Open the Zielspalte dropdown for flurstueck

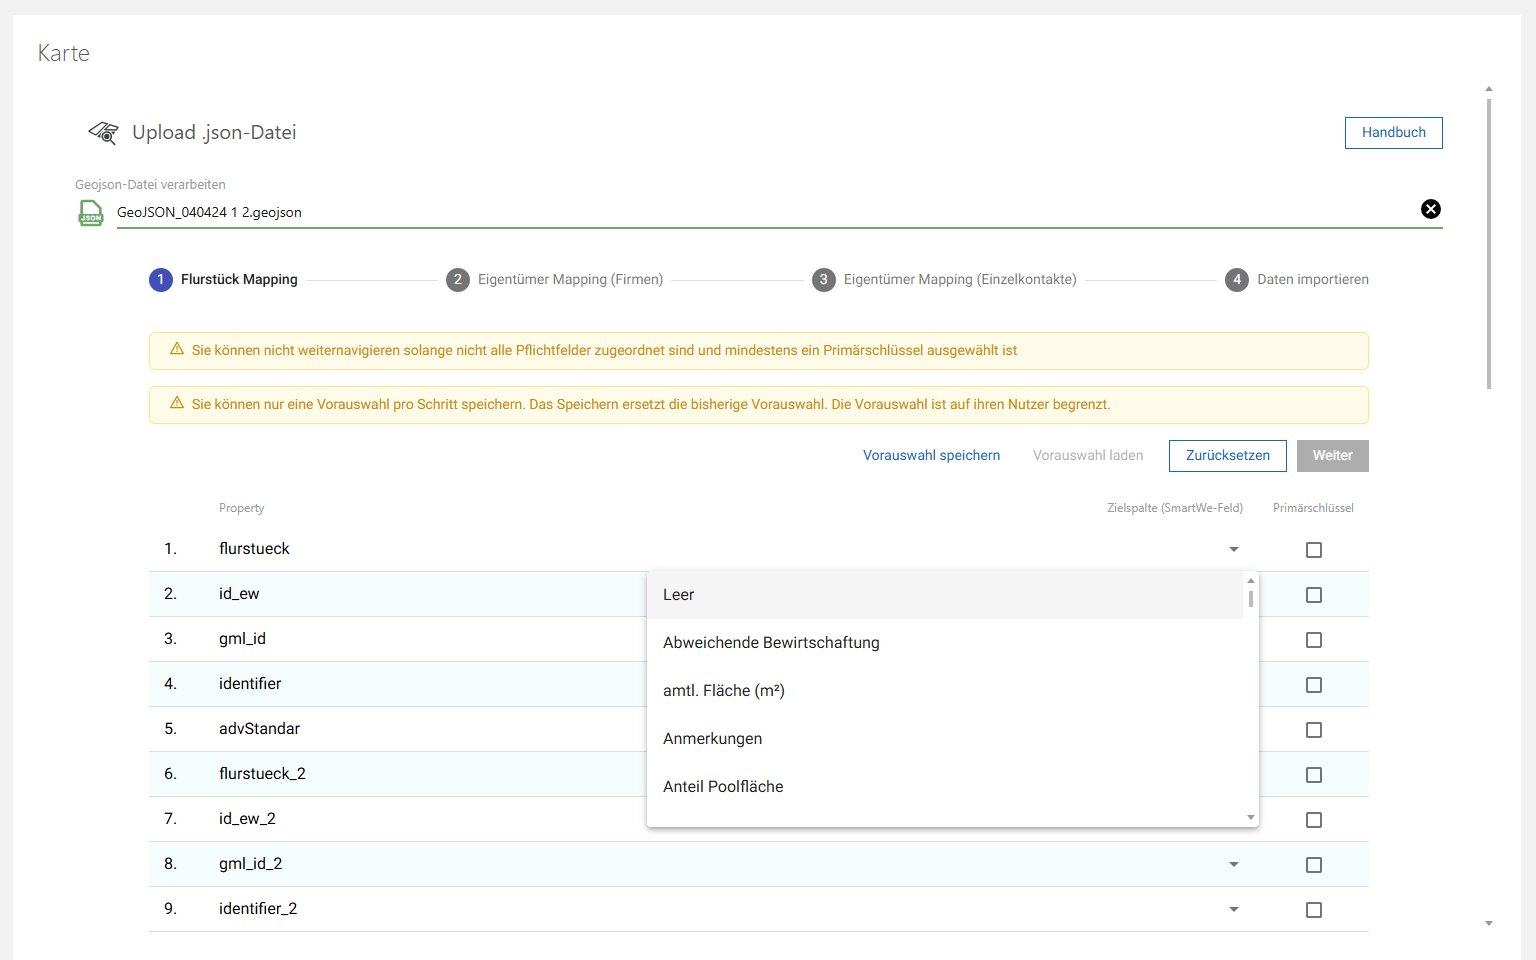click(x=1233, y=549)
